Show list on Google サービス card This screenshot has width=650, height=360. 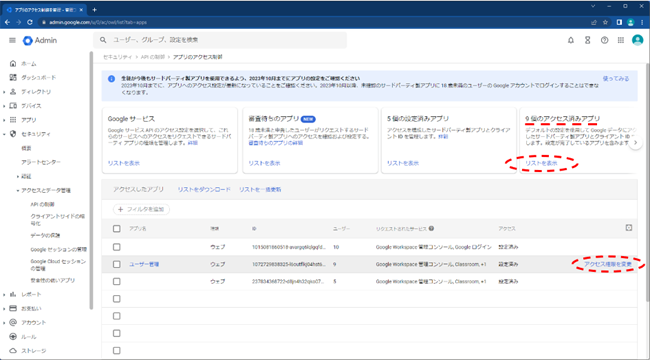click(x=124, y=163)
